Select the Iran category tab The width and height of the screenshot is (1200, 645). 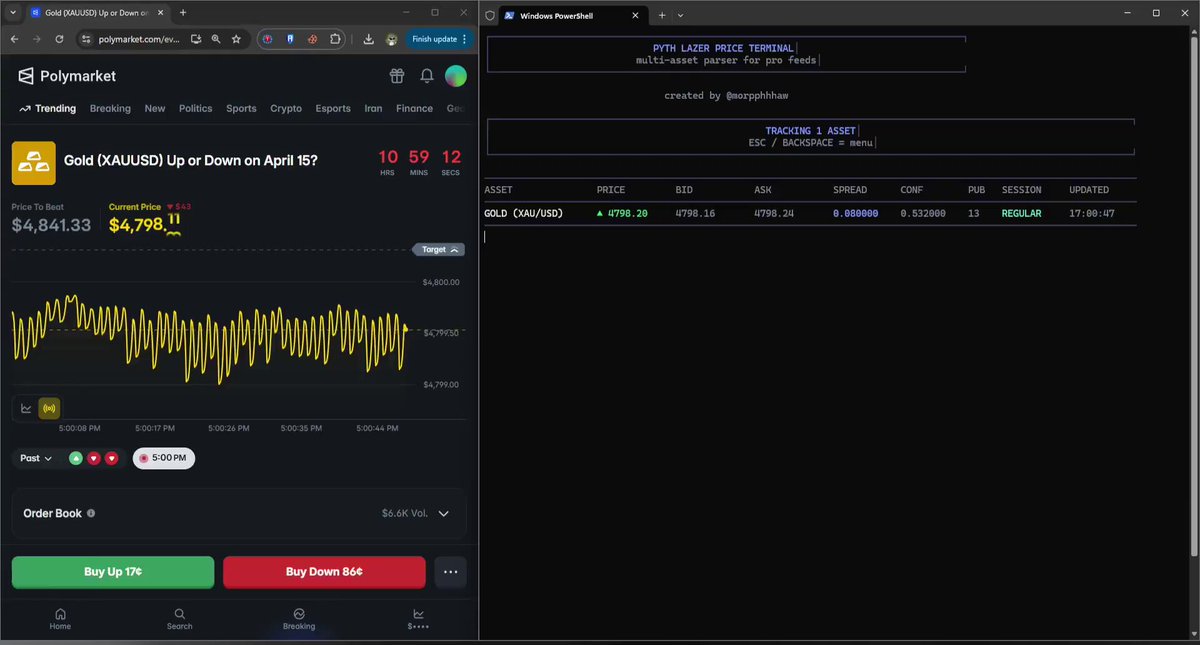[373, 108]
